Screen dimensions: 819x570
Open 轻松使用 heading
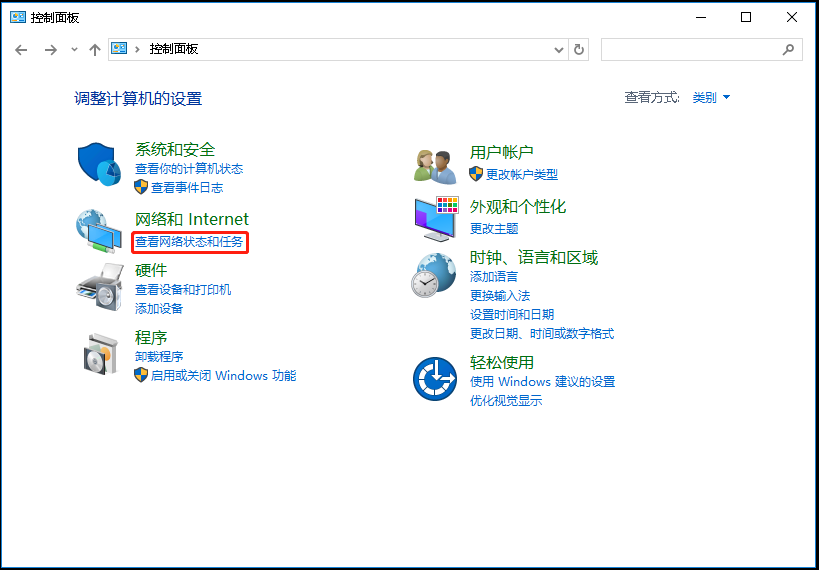[x=501, y=362]
